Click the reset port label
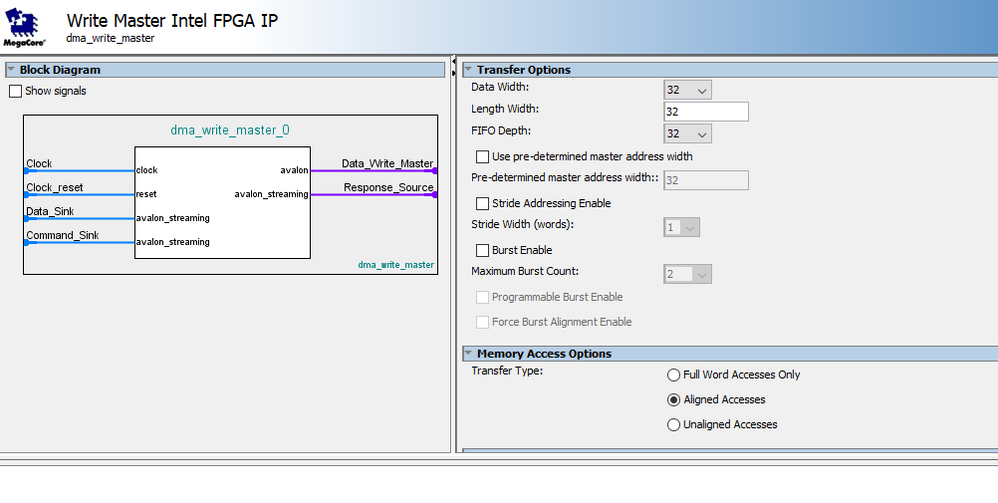 (146, 194)
